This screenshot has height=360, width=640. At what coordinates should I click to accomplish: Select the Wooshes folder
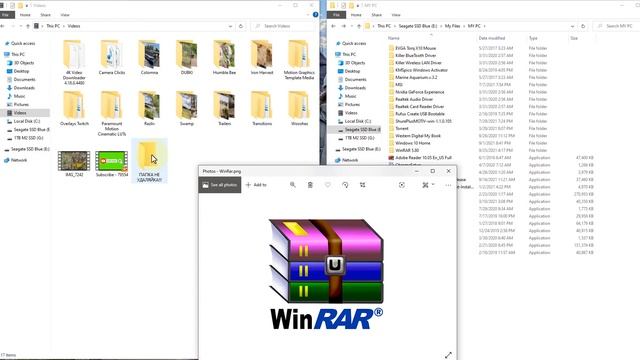299,109
